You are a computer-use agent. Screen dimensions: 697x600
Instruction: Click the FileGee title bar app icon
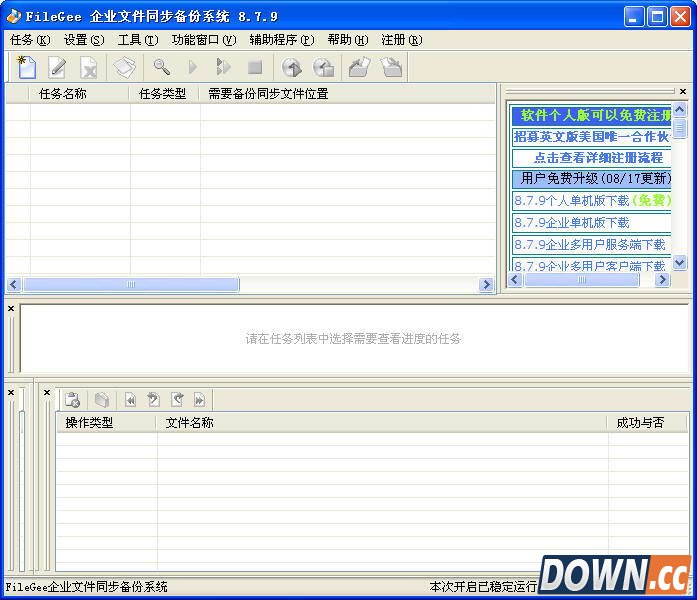(13, 16)
